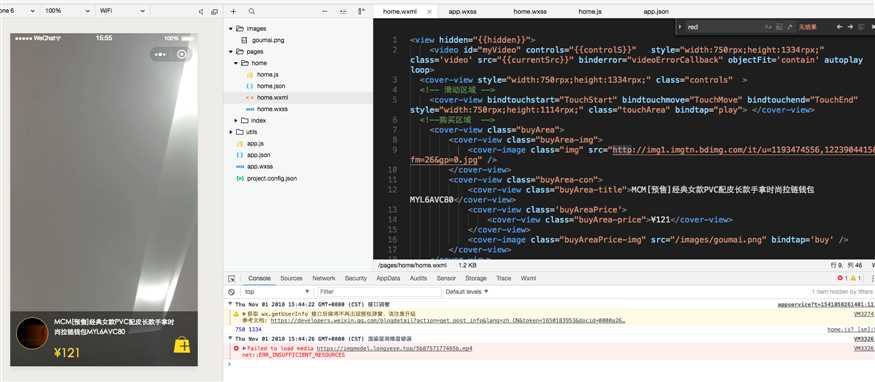Click the plus icon to add file

233,11
